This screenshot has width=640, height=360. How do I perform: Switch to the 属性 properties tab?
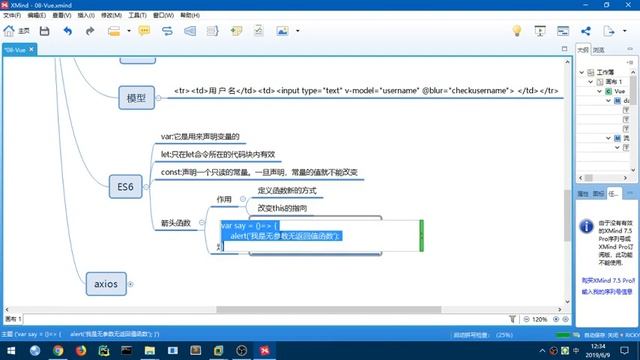pos(582,194)
